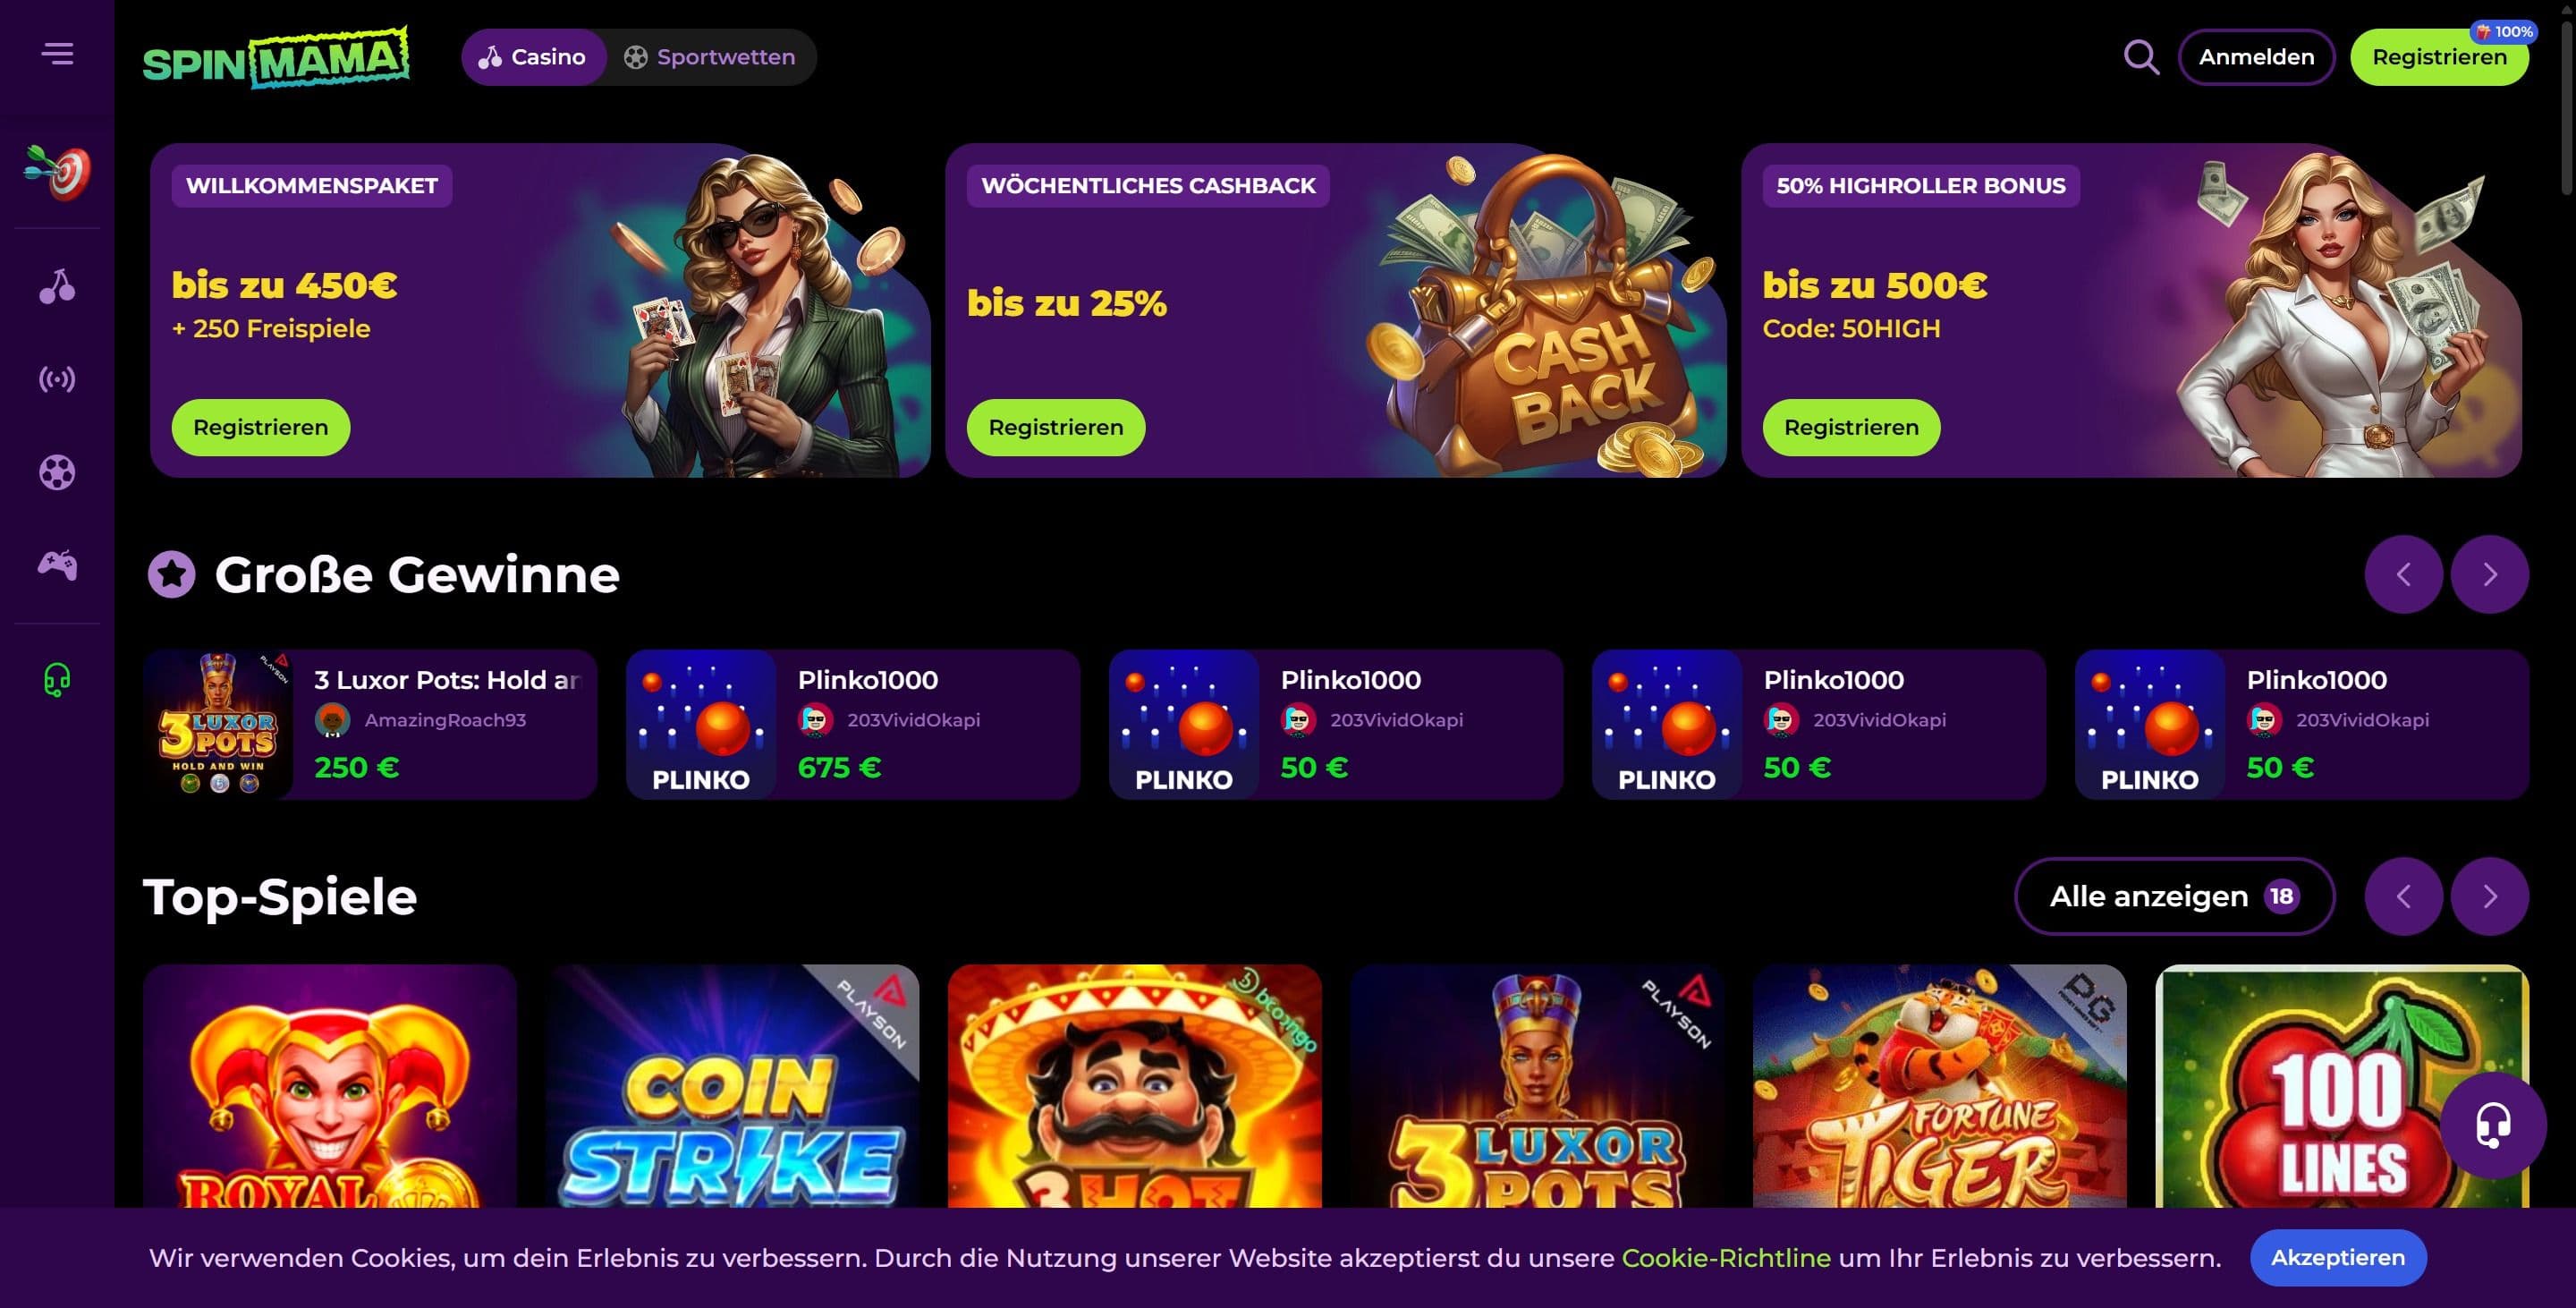Open the floating support chat button
The width and height of the screenshot is (2576, 1308).
pos(2493,1126)
